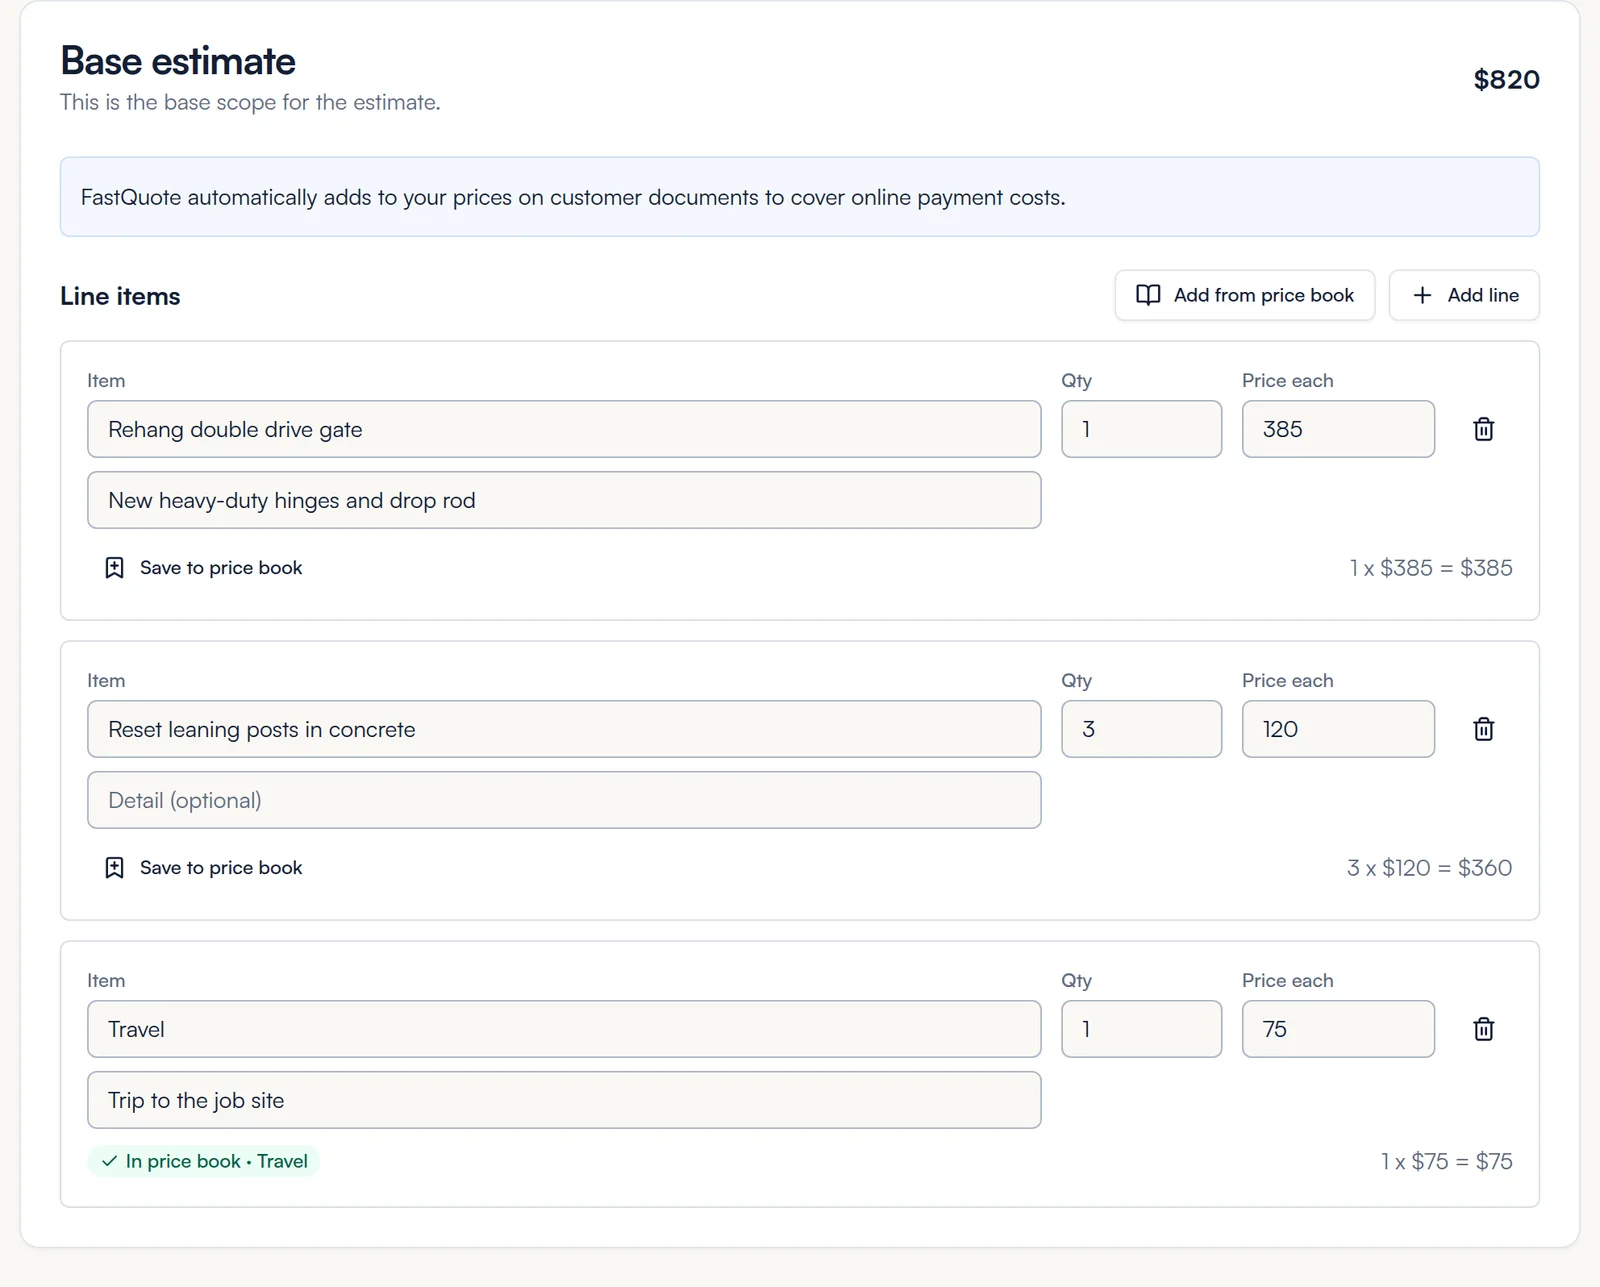Edit the New heavy-duty hinges detail field
This screenshot has height=1287, width=1600.
[564, 500]
